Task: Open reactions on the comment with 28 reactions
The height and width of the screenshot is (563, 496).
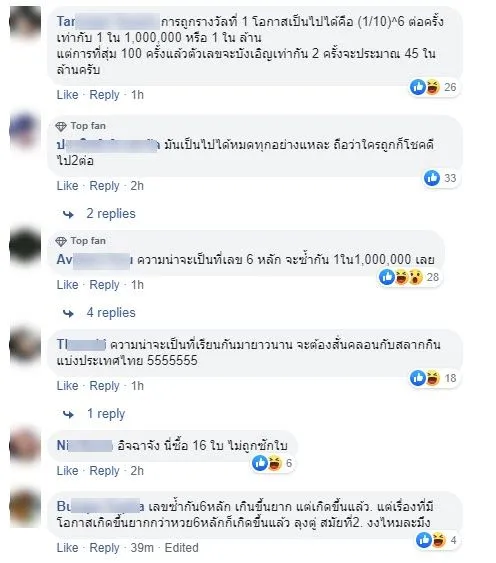Action: click(x=409, y=277)
